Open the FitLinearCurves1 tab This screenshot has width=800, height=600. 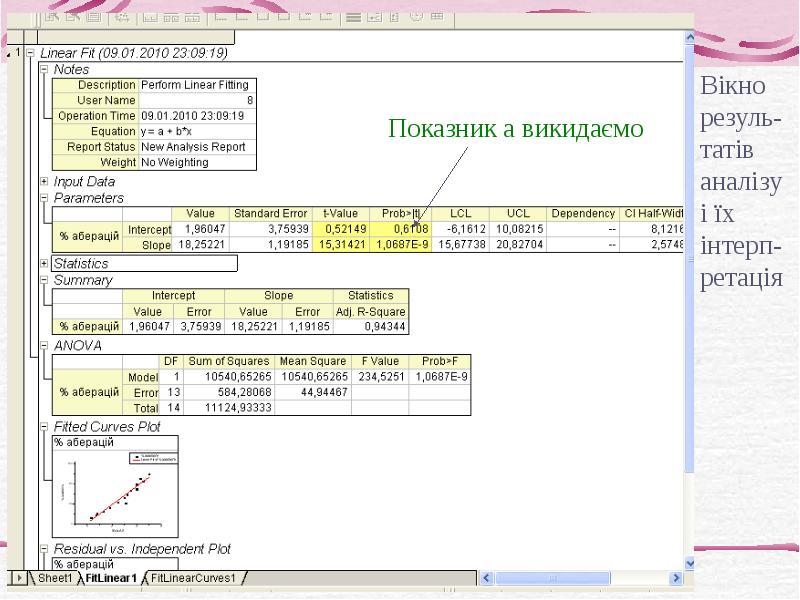195,578
